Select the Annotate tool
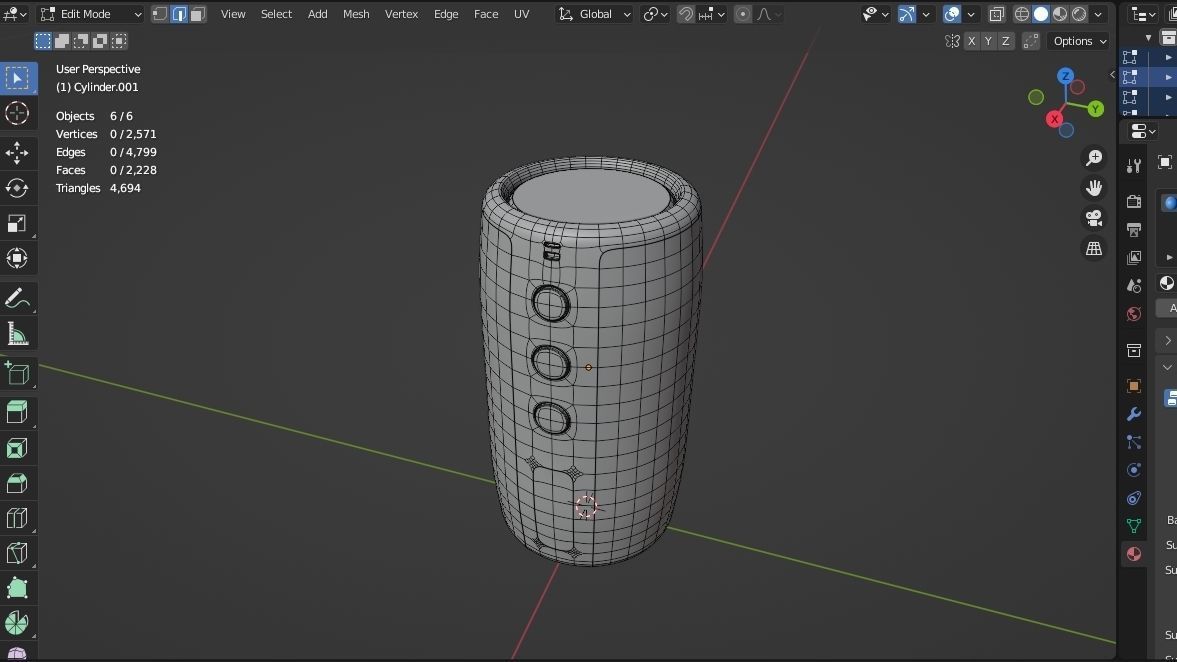 [17, 299]
